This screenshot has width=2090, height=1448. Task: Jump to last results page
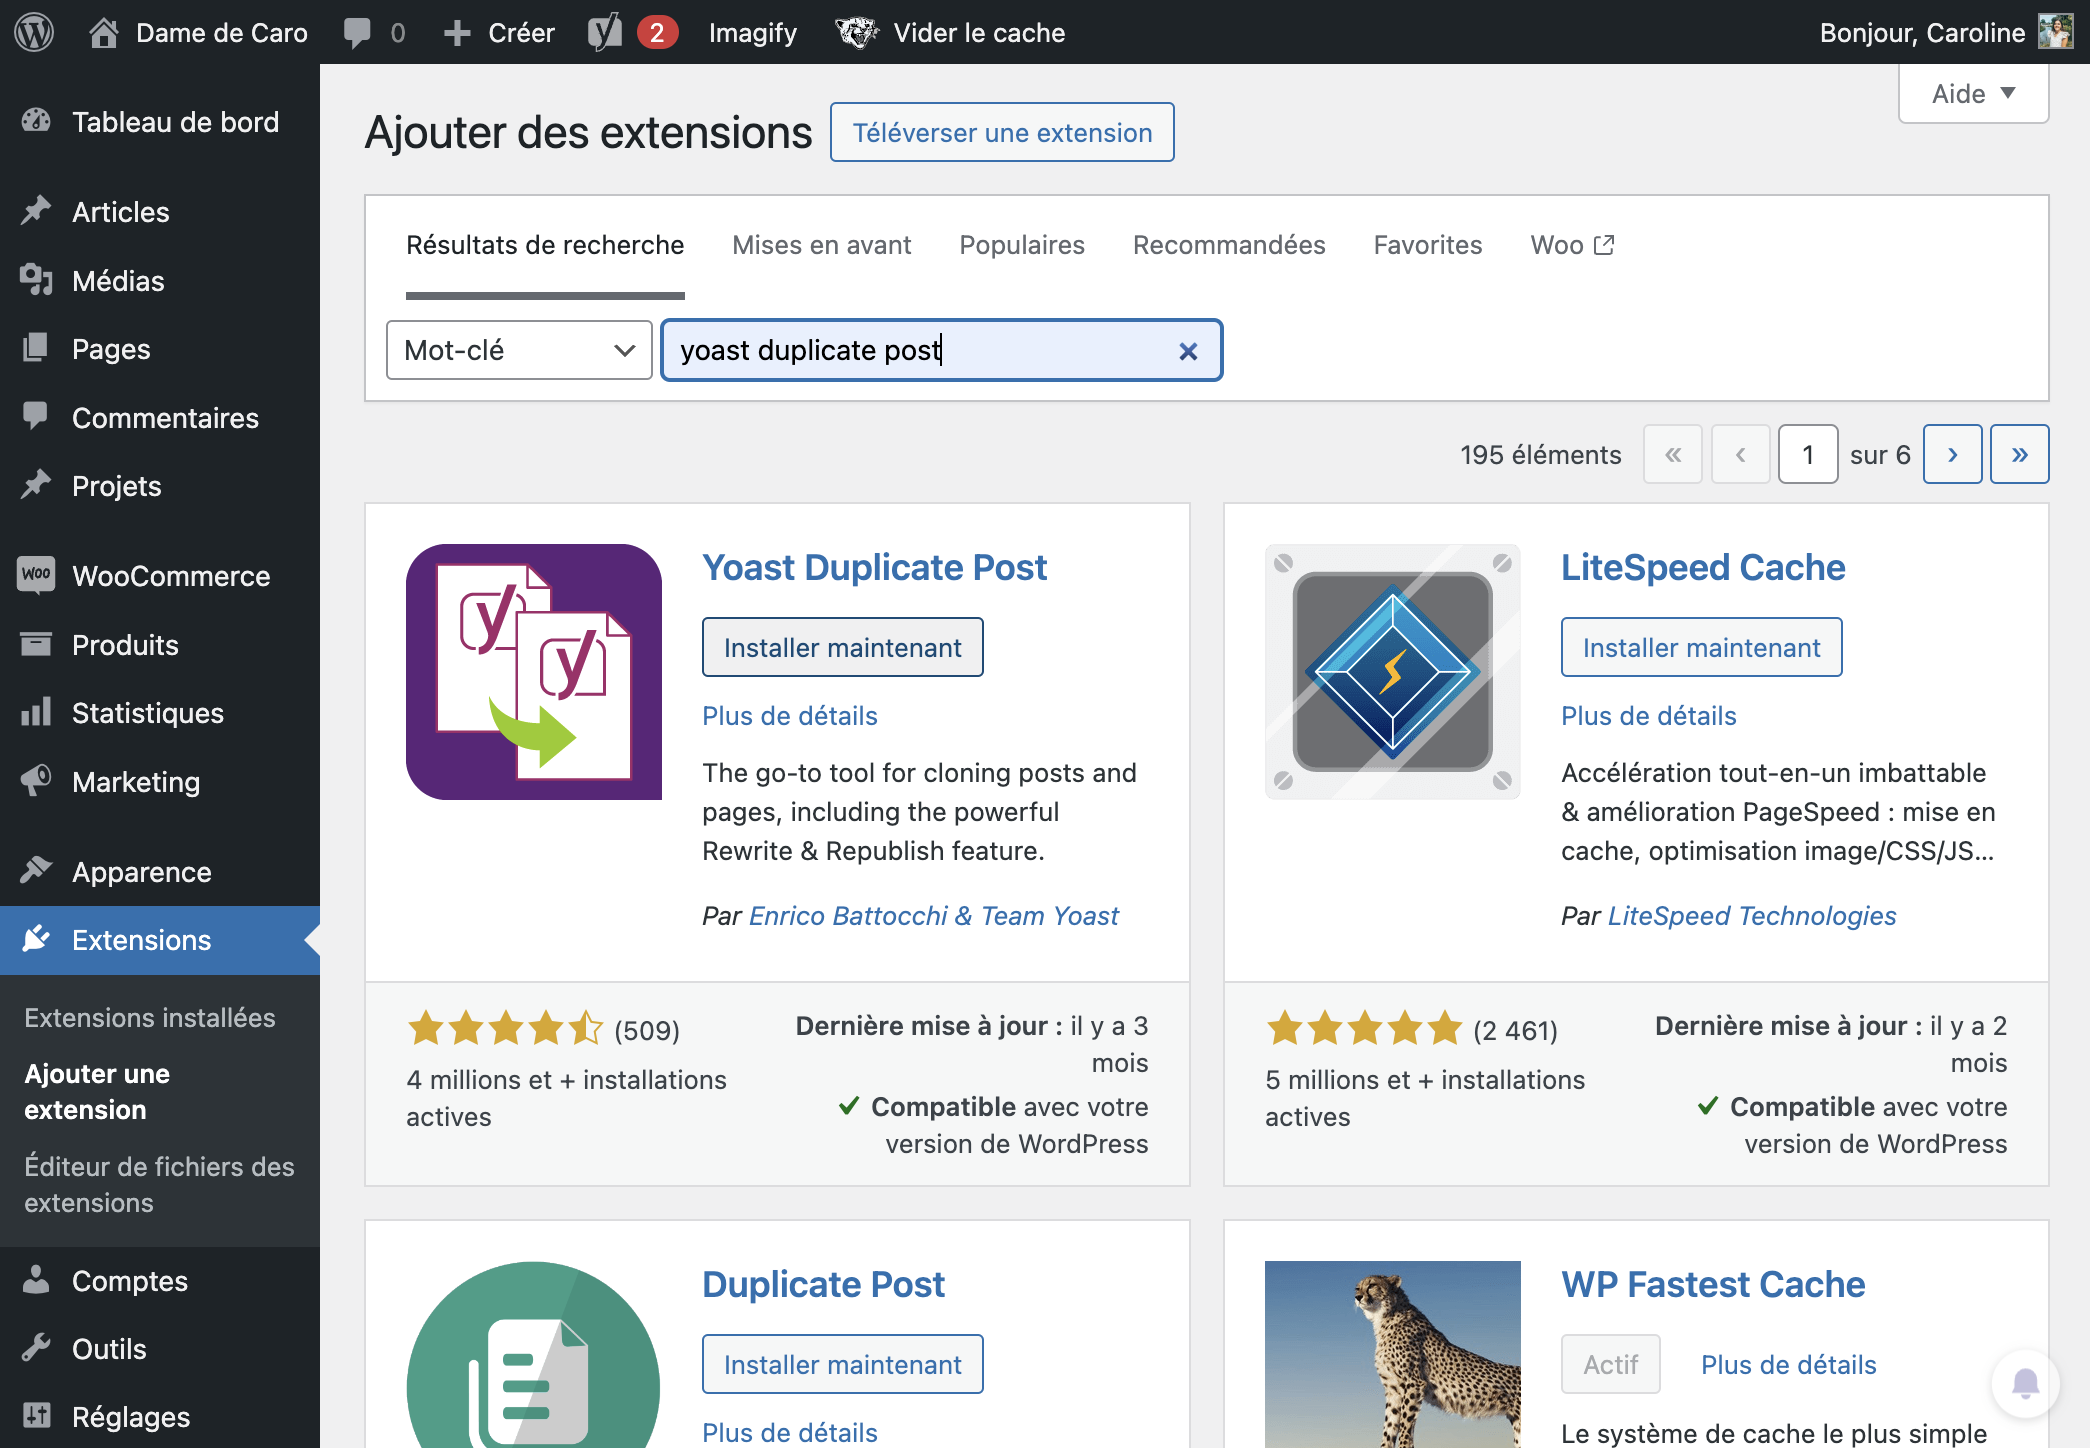(2020, 455)
